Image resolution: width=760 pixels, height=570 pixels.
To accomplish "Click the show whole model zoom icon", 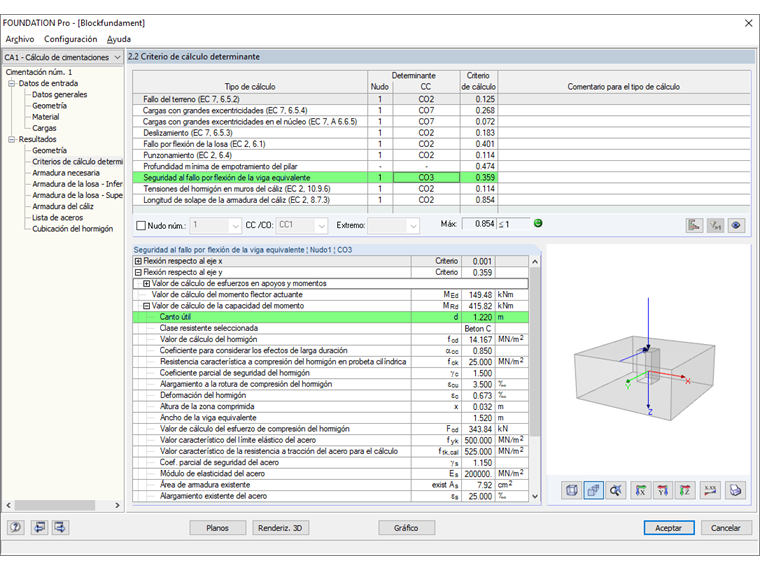I will [x=616, y=491].
